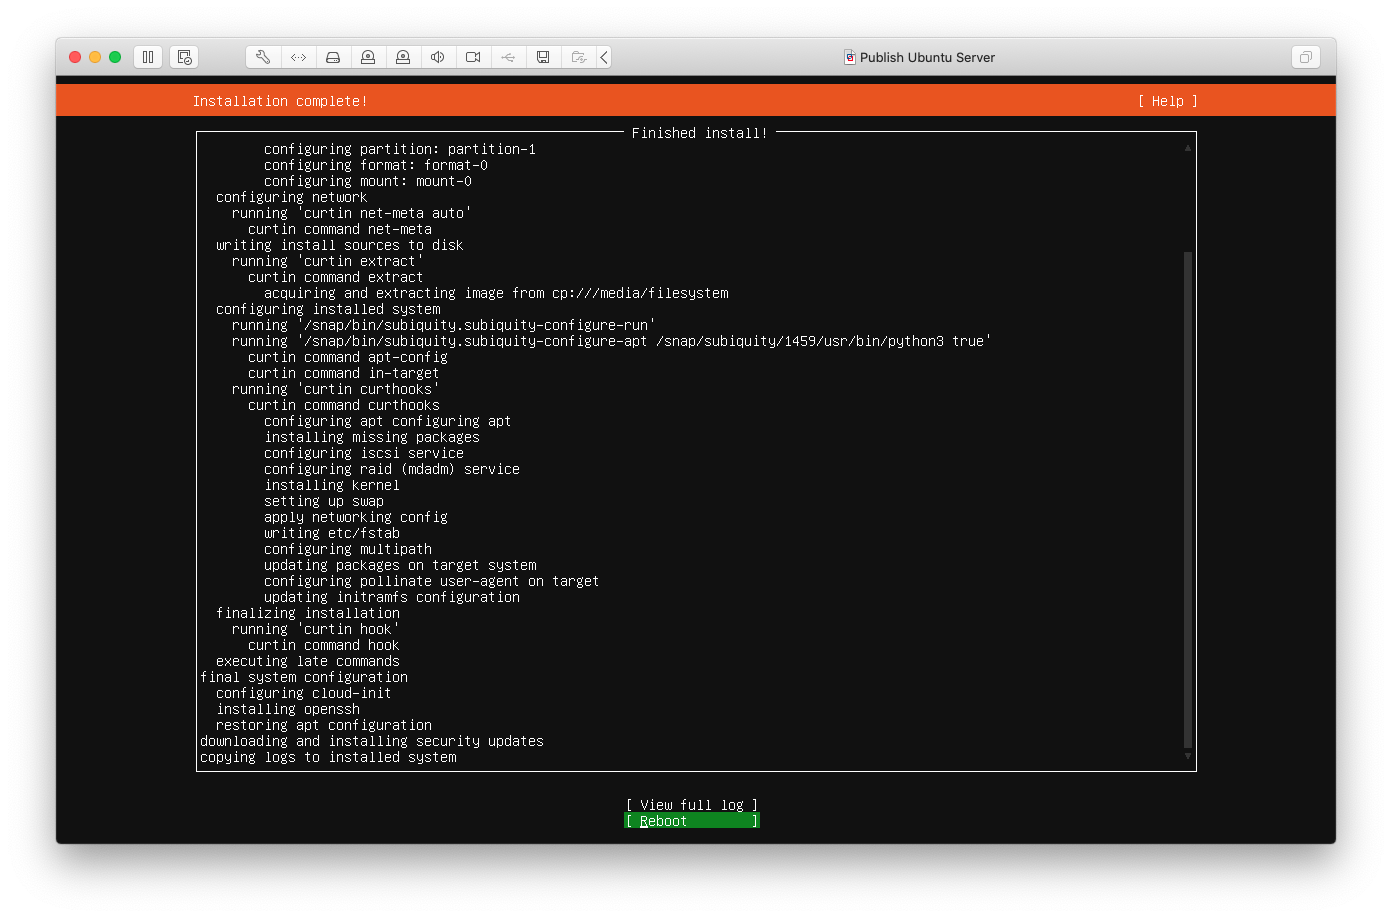
Task: Close the Publish Ubuntu Server window
Action: point(75,57)
